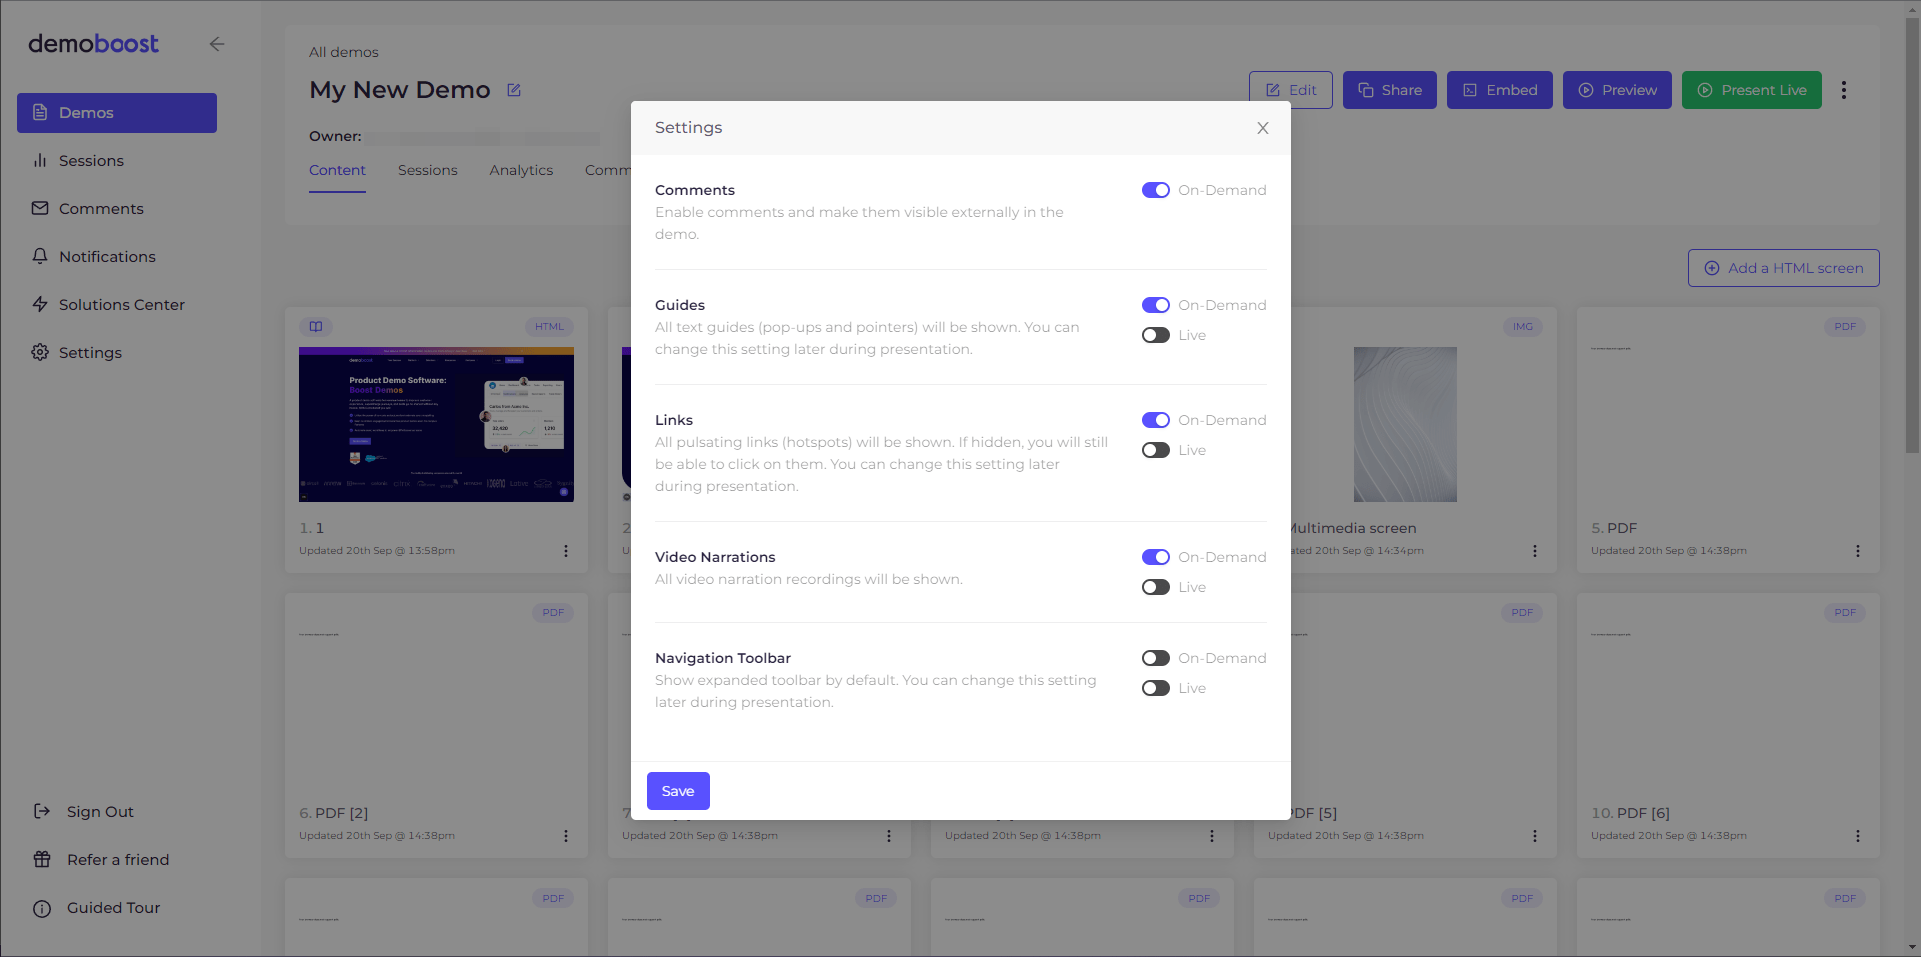Open Settings via the gear icon
1921x957 pixels.
click(40, 352)
